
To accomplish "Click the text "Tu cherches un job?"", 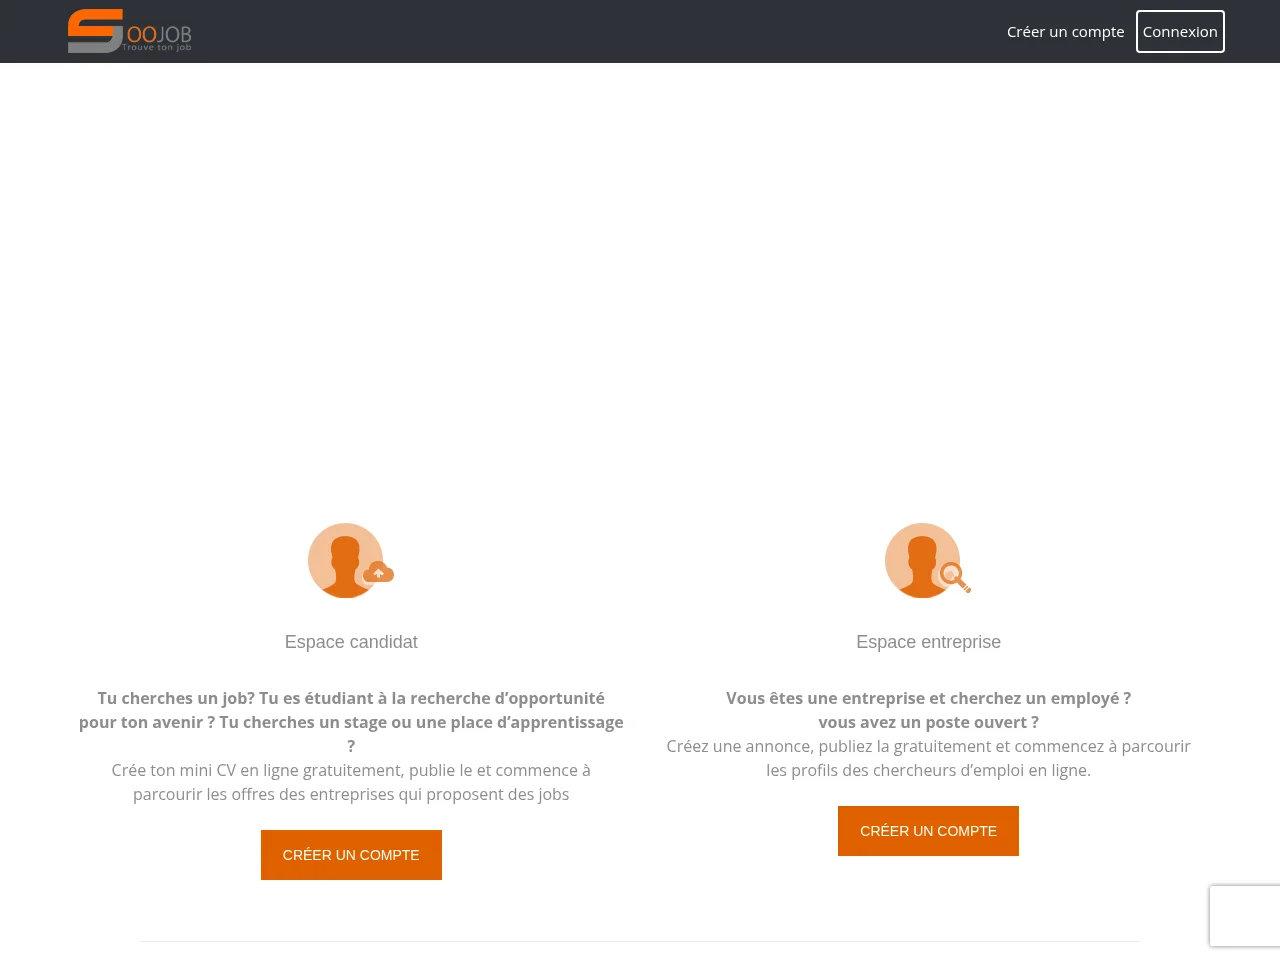I will 176,698.
